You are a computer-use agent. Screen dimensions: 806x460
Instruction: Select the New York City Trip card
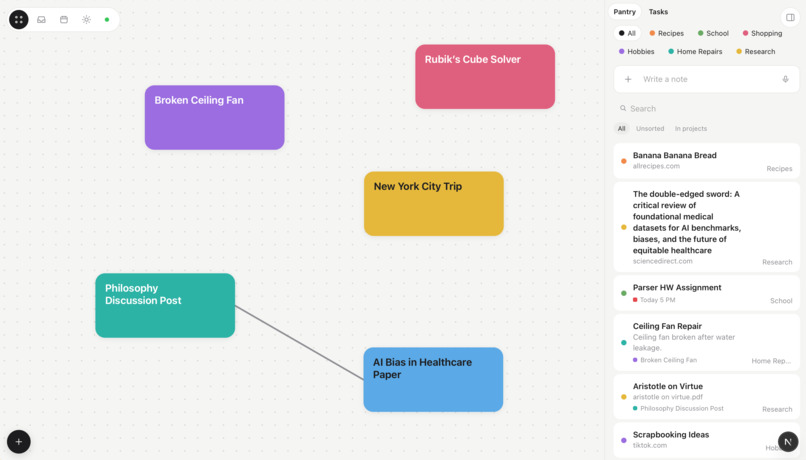[433, 204]
